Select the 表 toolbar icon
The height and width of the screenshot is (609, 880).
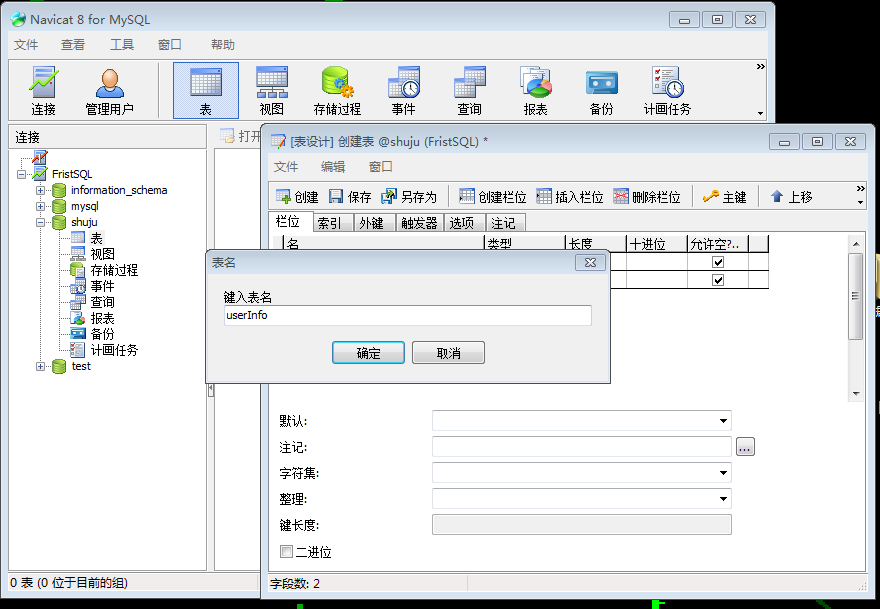(205, 88)
